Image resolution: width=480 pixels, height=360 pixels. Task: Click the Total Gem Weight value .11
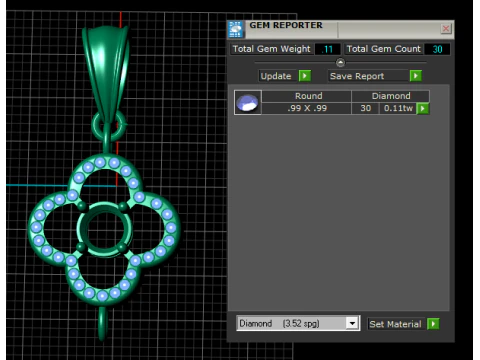pos(327,49)
